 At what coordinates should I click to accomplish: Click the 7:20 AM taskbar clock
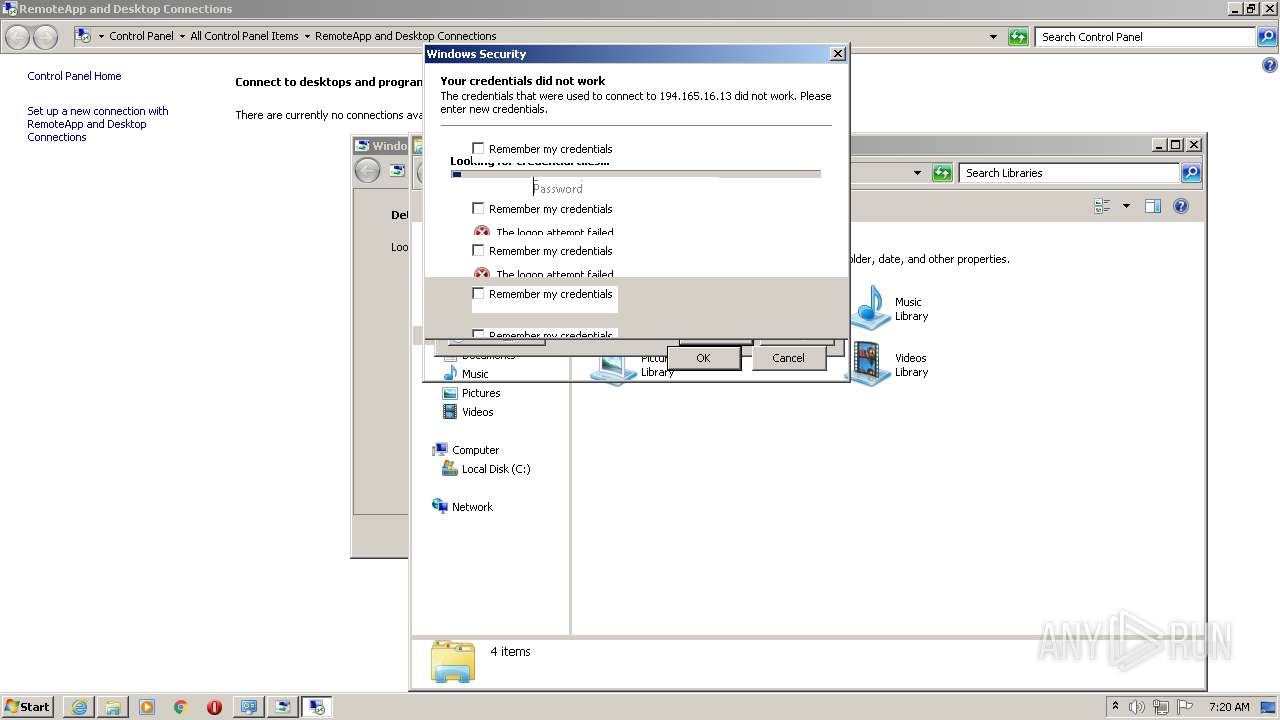[1229, 707]
